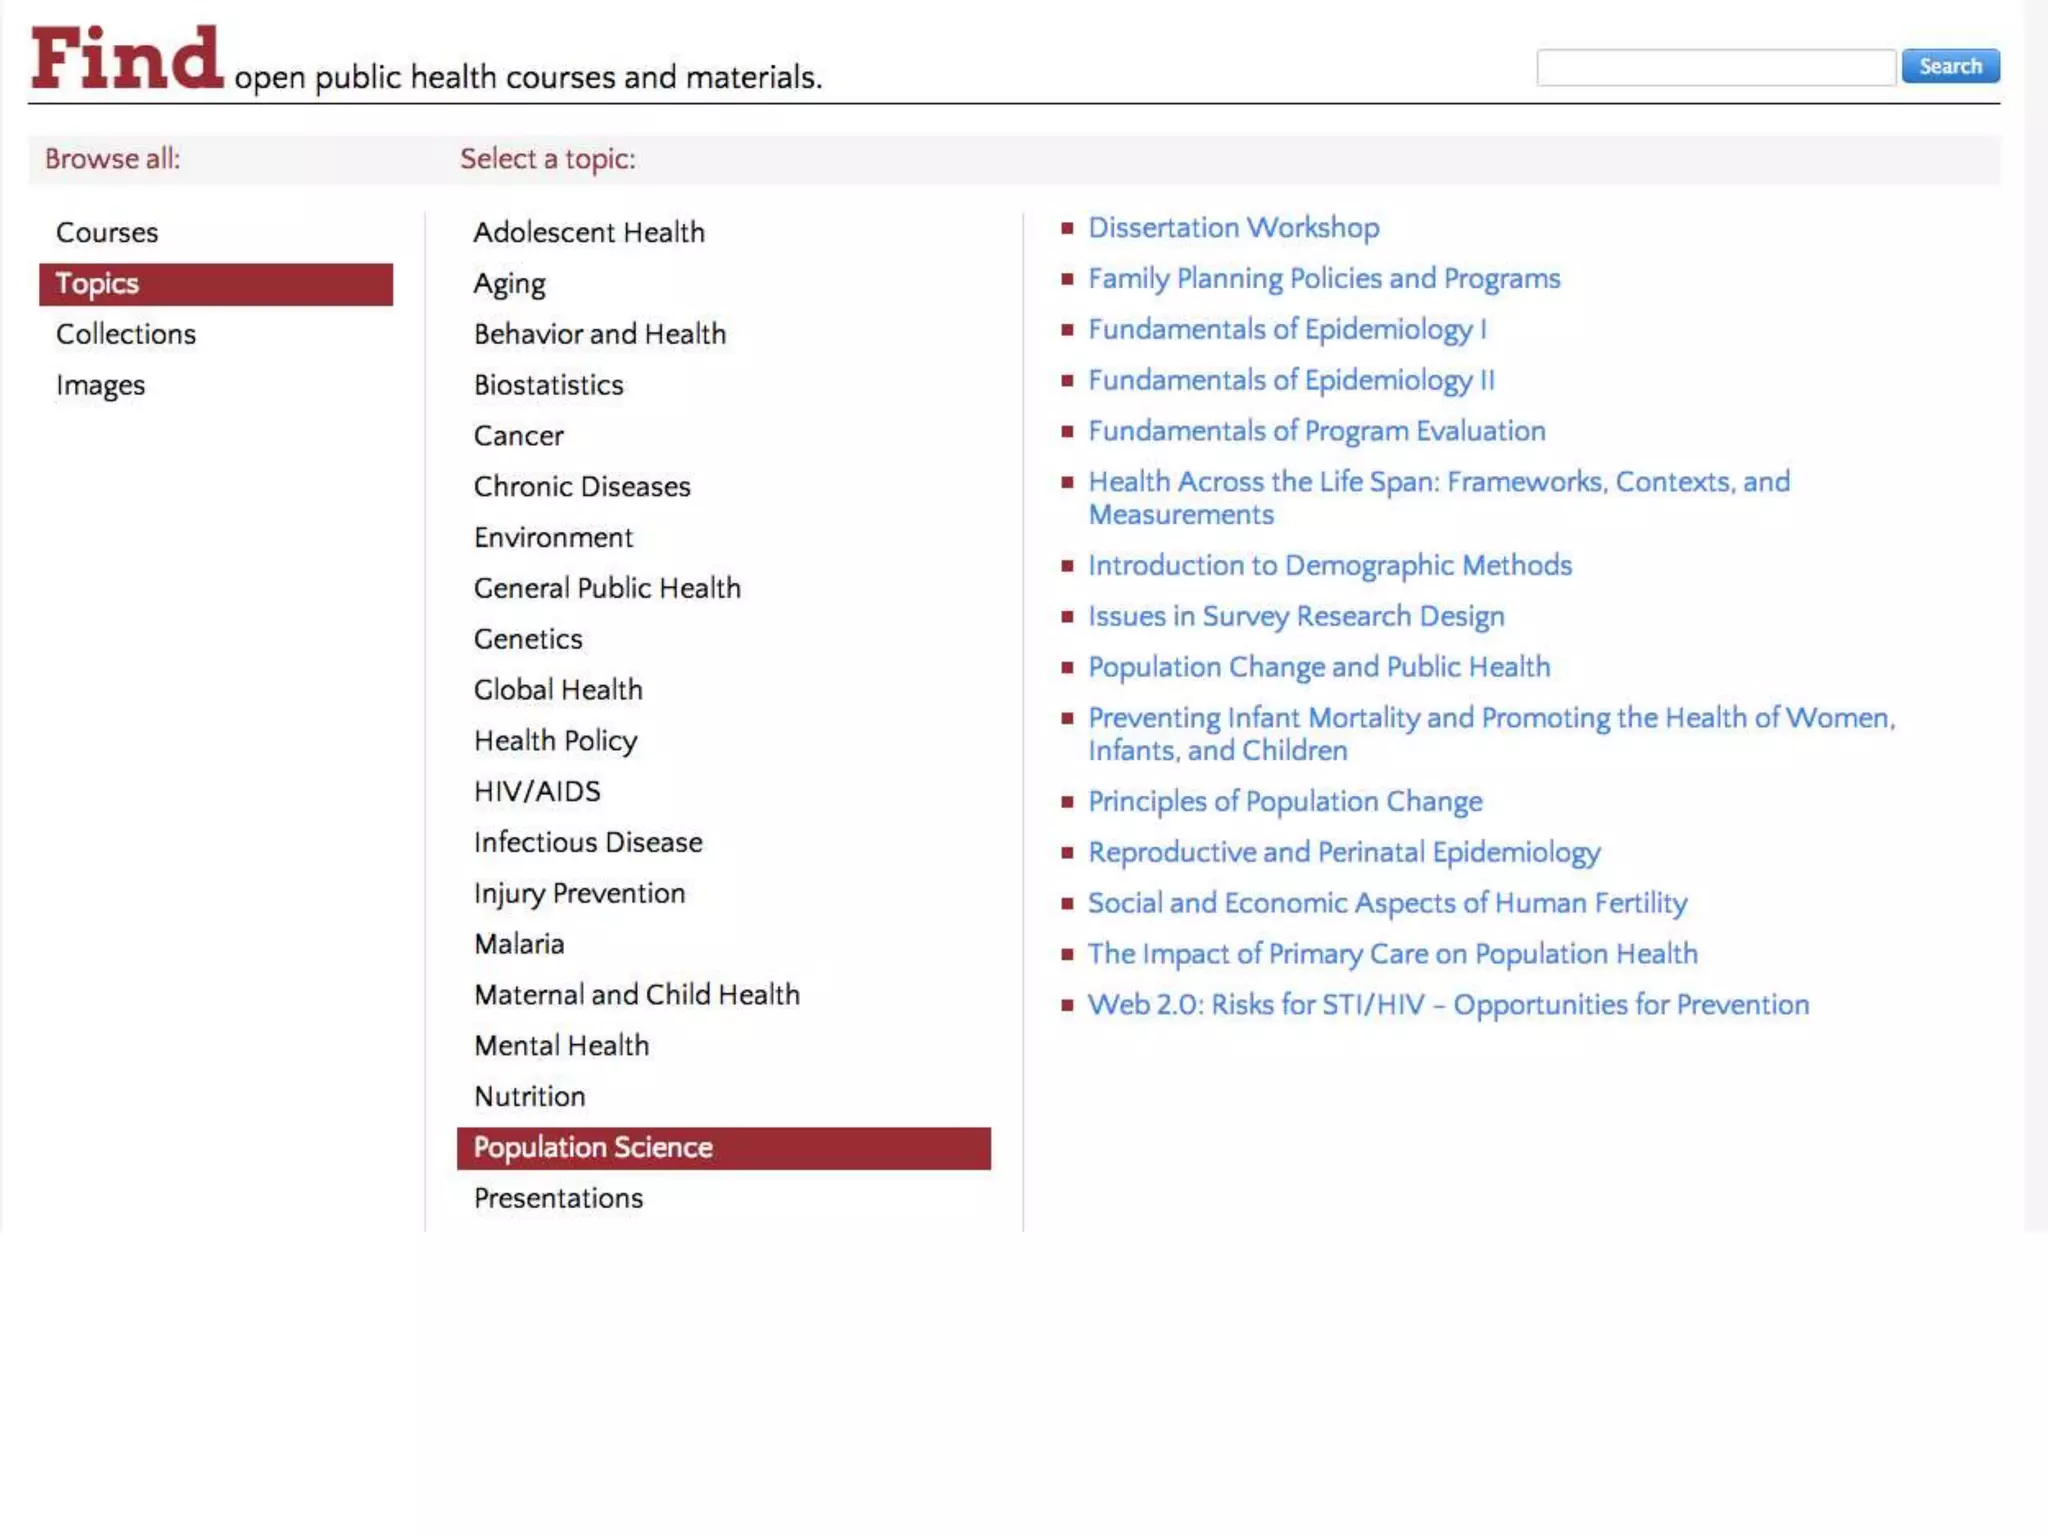Image resolution: width=2048 pixels, height=1536 pixels.
Task: Open Courses in Browse all list
Action: coord(107,232)
